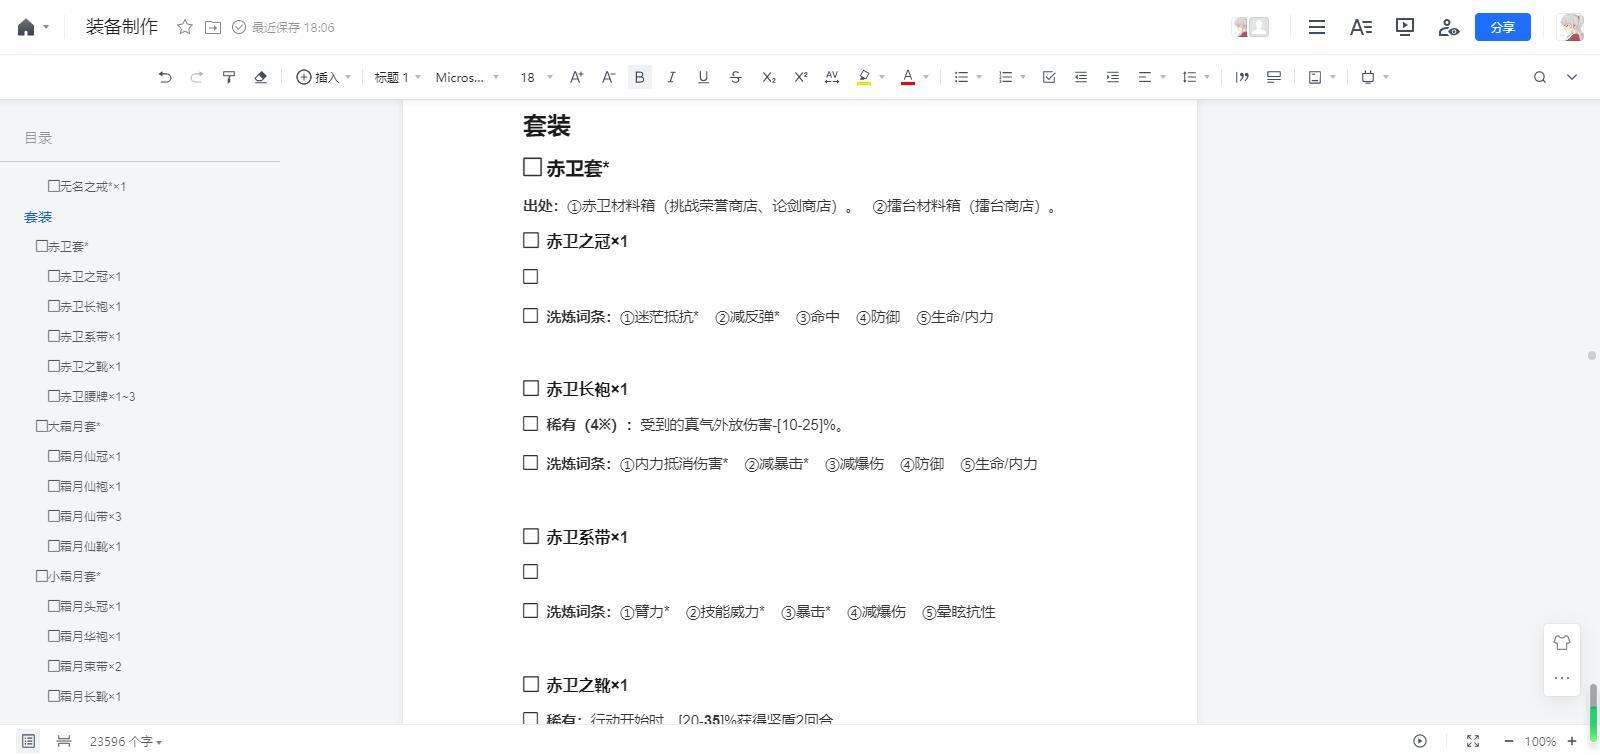This screenshot has height=755, width=1600.
Task: Open heading style dropdown 标题 1
Action: pyautogui.click(x=398, y=77)
